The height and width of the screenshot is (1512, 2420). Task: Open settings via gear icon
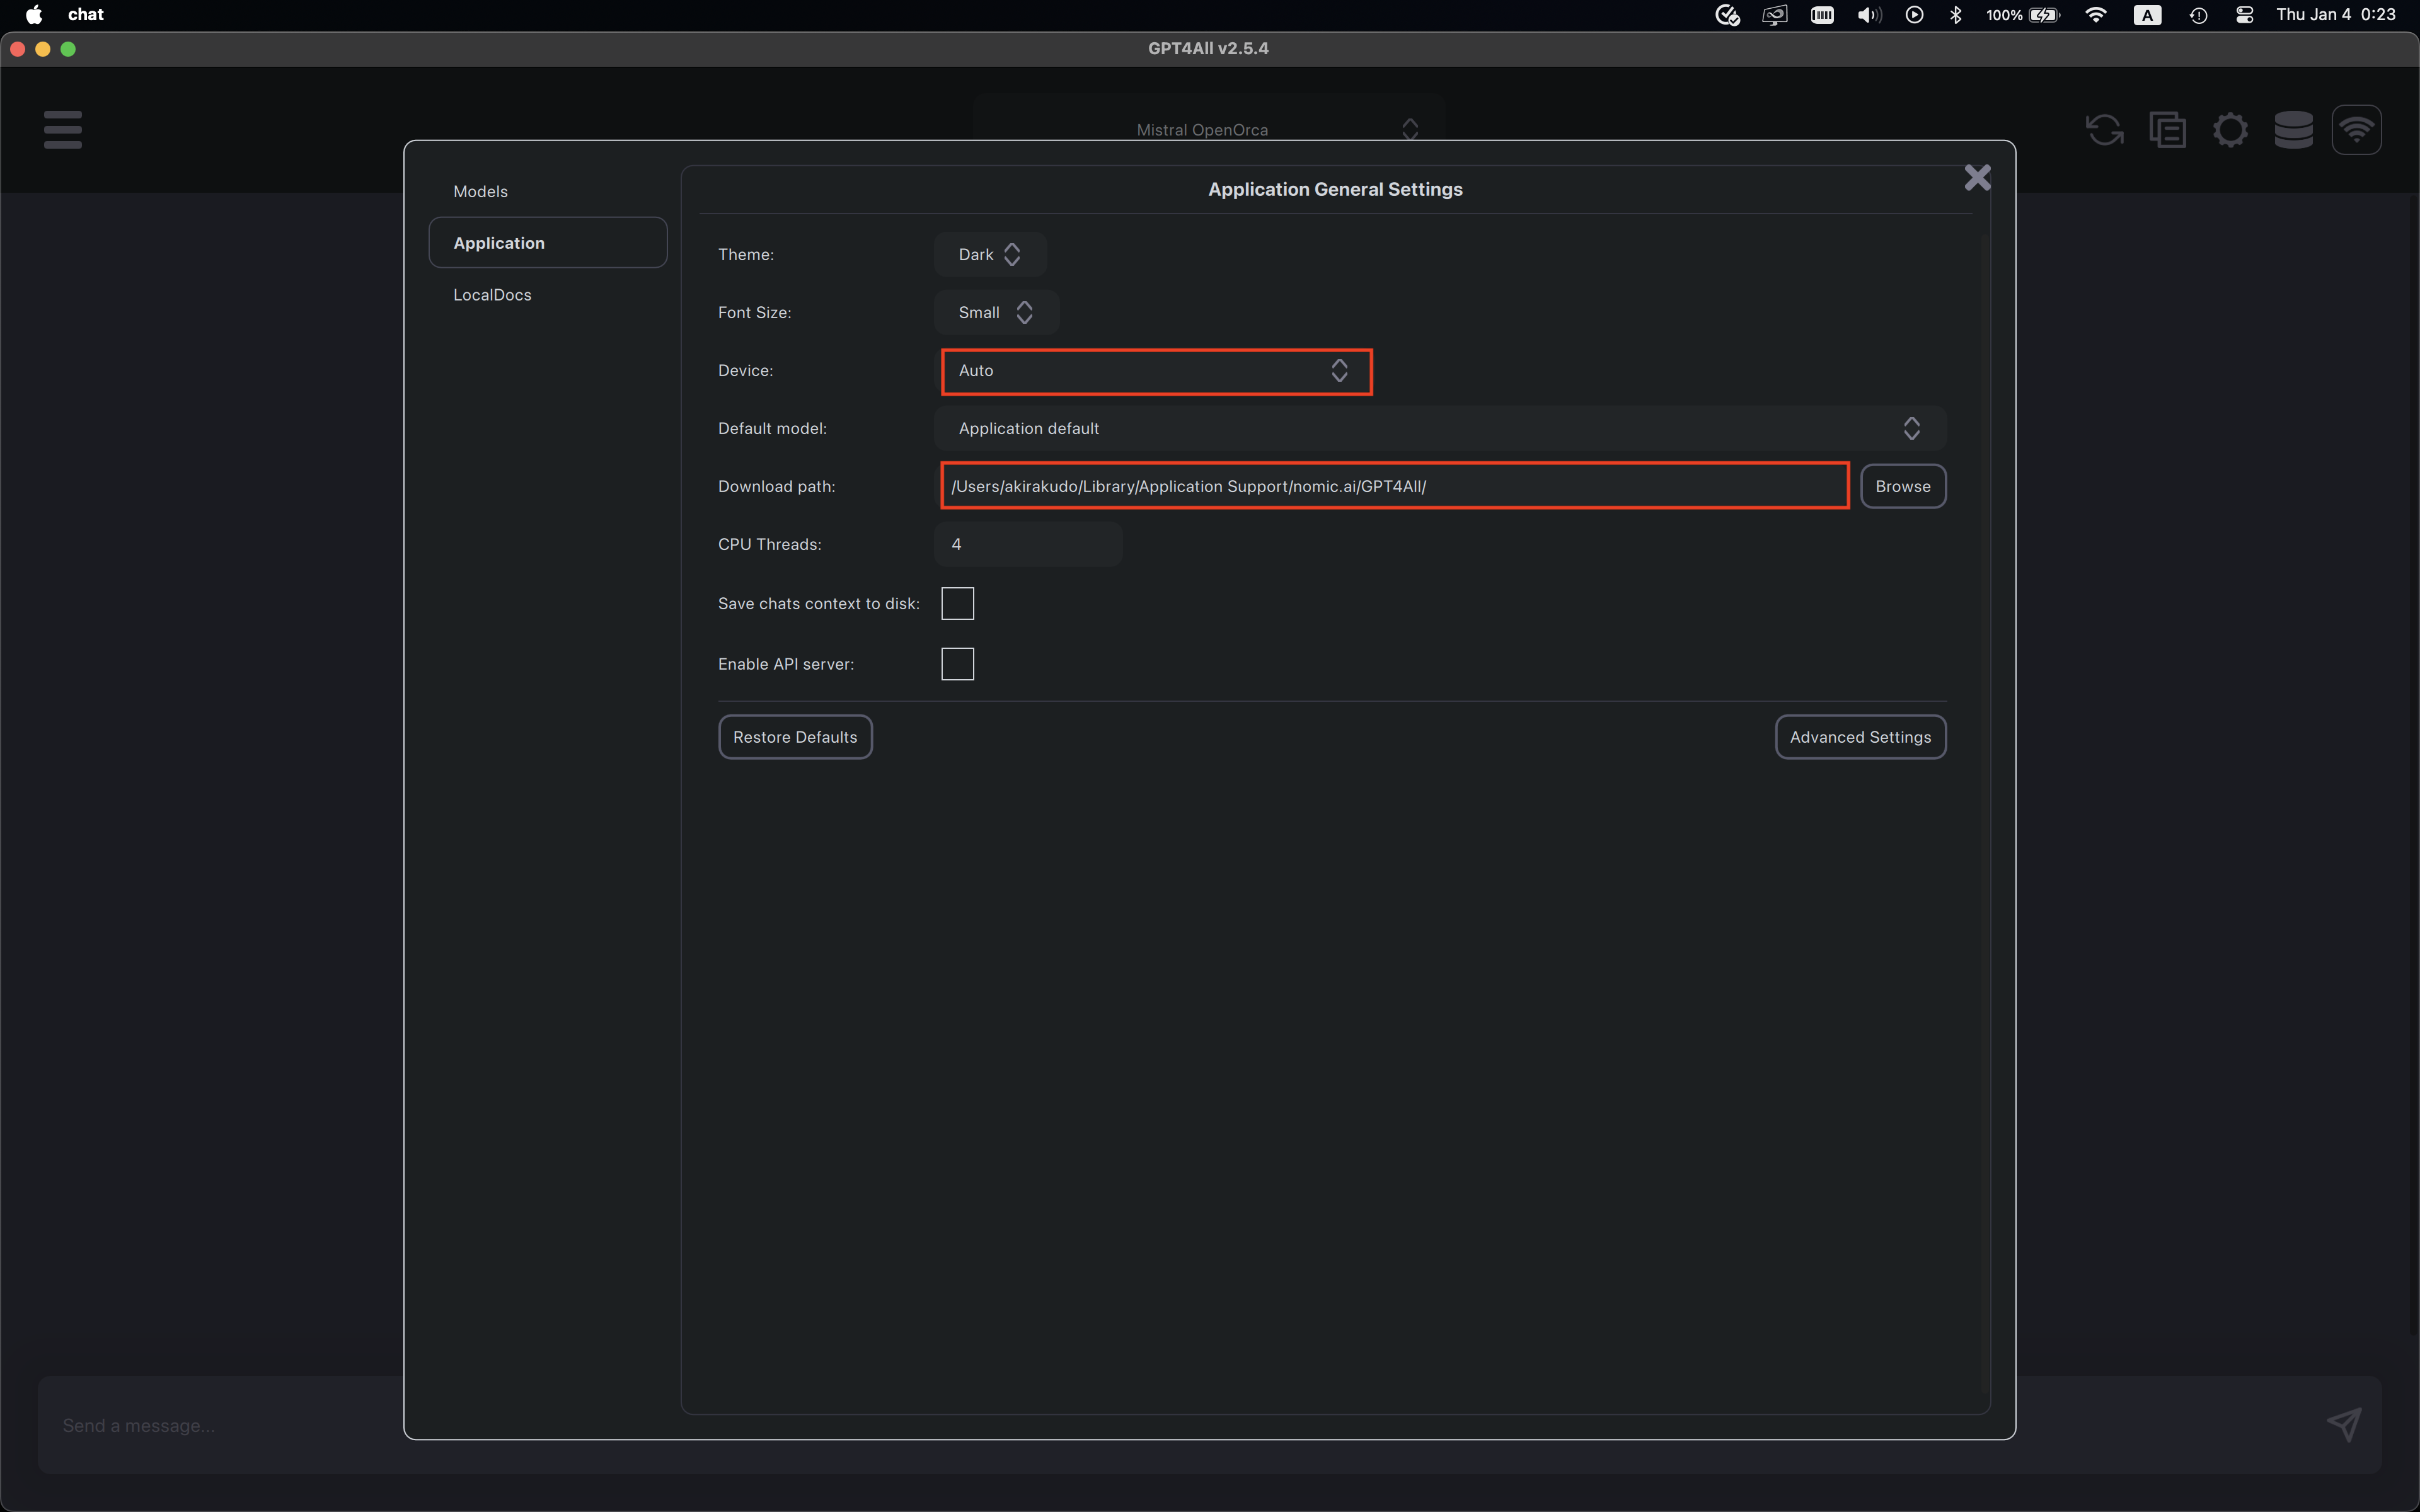(2230, 130)
